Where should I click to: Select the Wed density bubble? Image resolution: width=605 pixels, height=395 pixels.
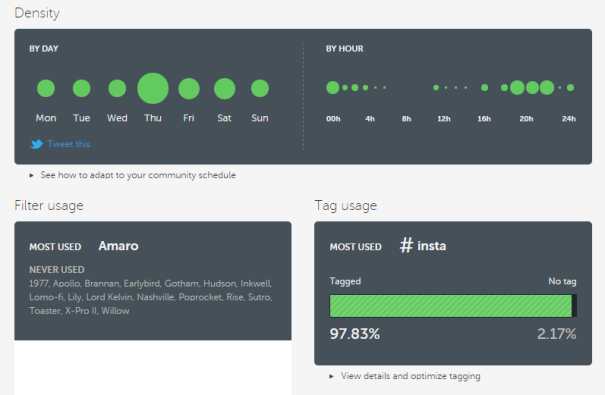tap(117, 88)
